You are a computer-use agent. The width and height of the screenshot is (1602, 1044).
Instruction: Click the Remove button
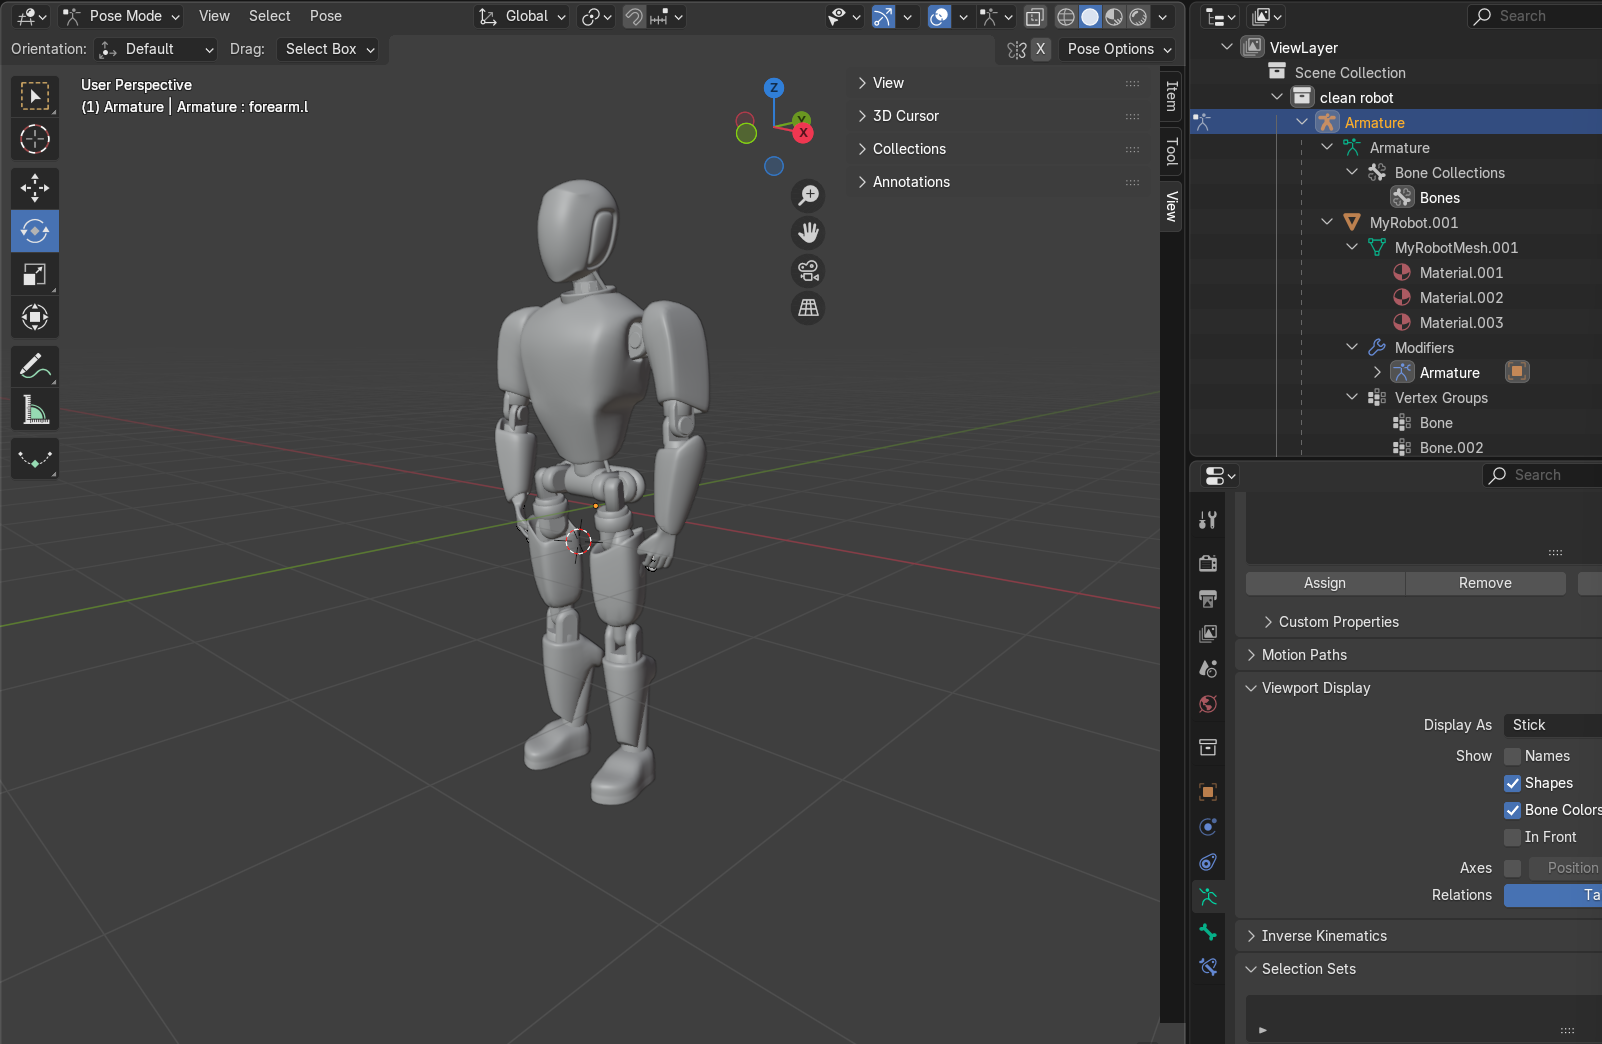tap(1484, 583)
